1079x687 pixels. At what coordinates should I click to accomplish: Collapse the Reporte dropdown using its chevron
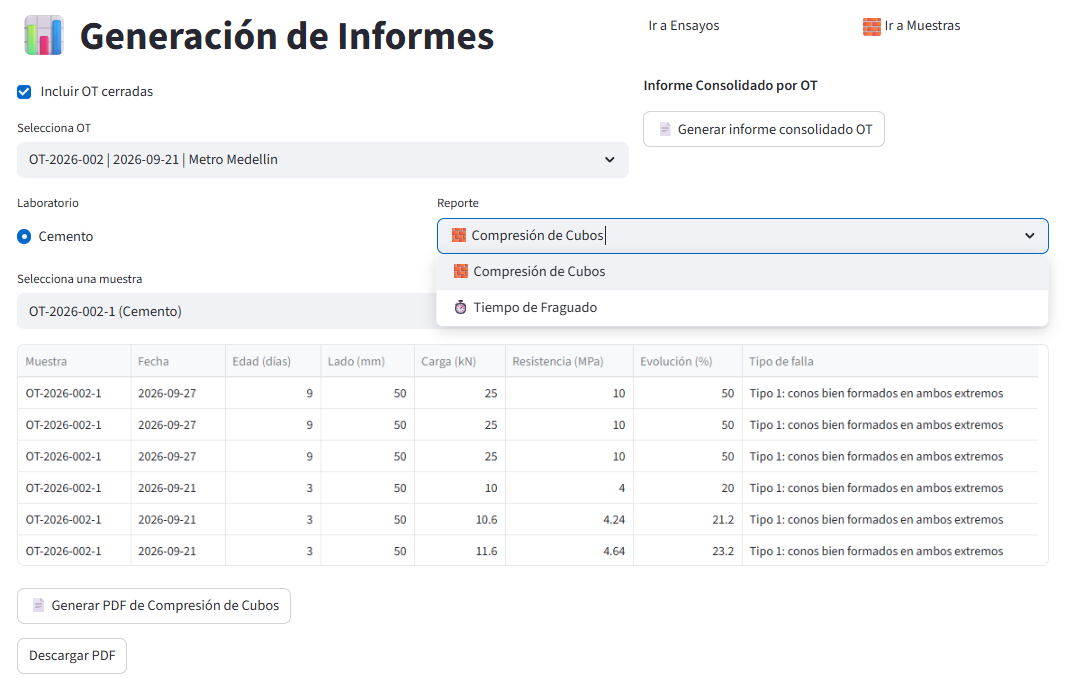tap(1029, 235)
